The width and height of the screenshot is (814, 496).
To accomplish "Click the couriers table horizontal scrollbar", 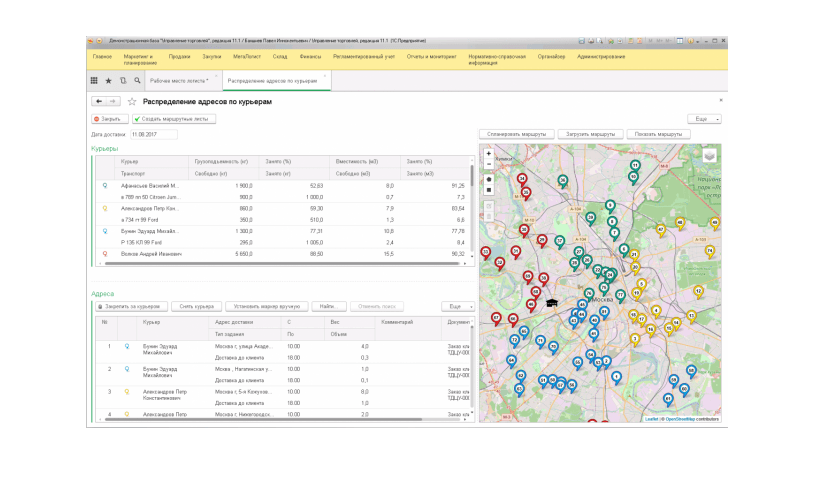I will (x=282, y=264).
